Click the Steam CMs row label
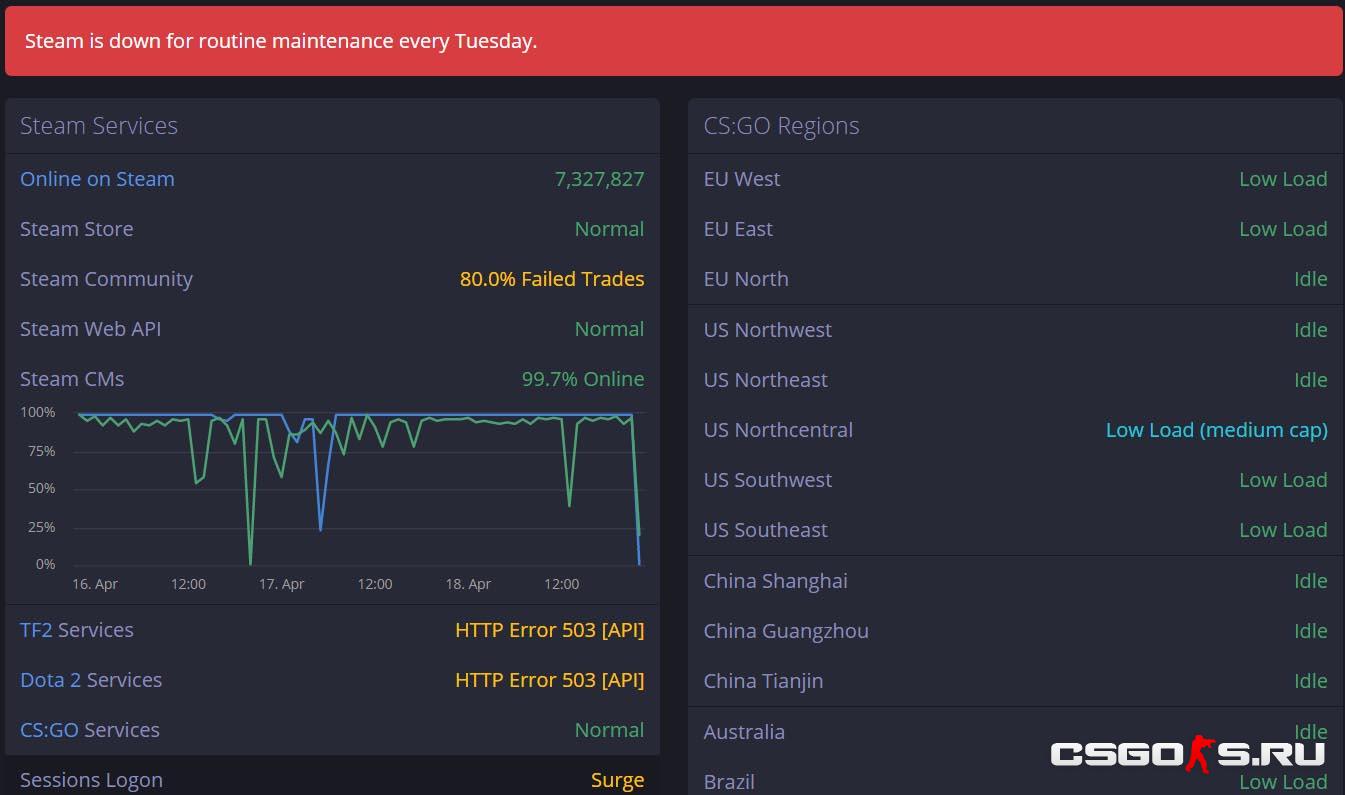This screenshot has width=1345, height=795. tap(72, 379)
